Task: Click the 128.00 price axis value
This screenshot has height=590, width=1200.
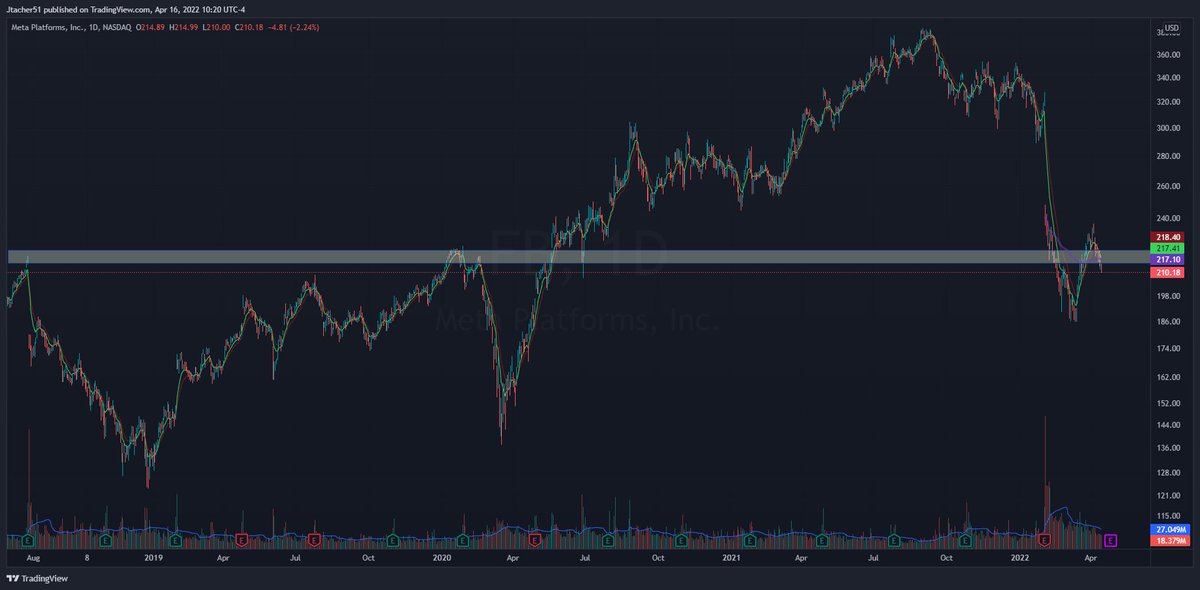Action: (1170, 472)
